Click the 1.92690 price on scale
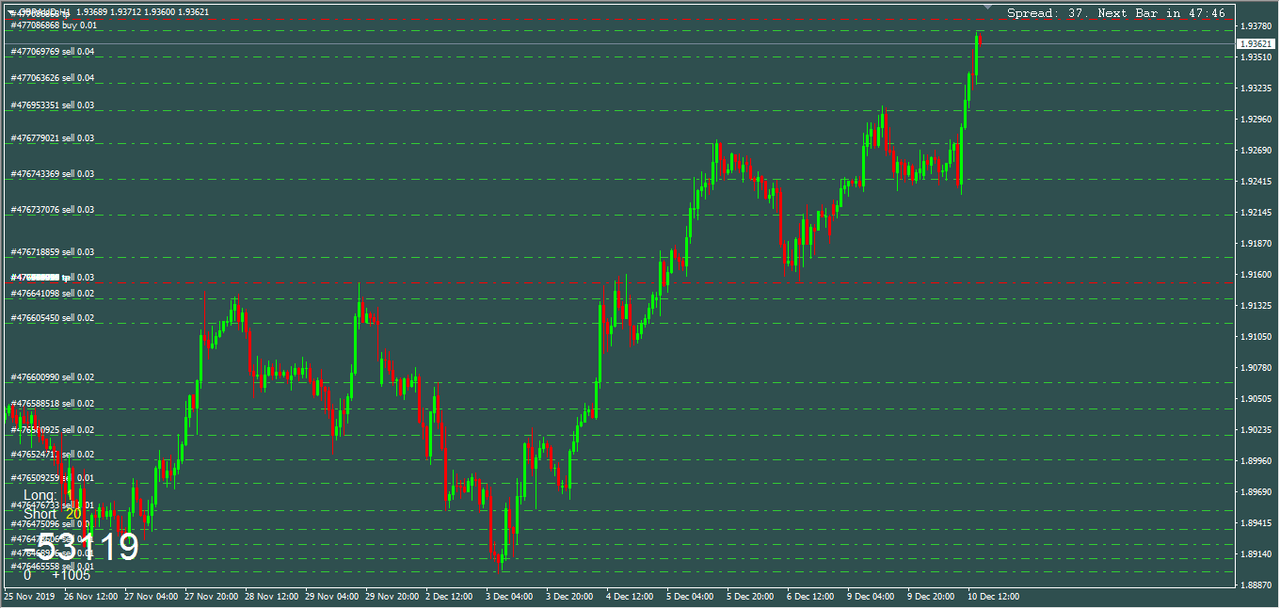This screenshot has width=1280, height=609. 1254,150
